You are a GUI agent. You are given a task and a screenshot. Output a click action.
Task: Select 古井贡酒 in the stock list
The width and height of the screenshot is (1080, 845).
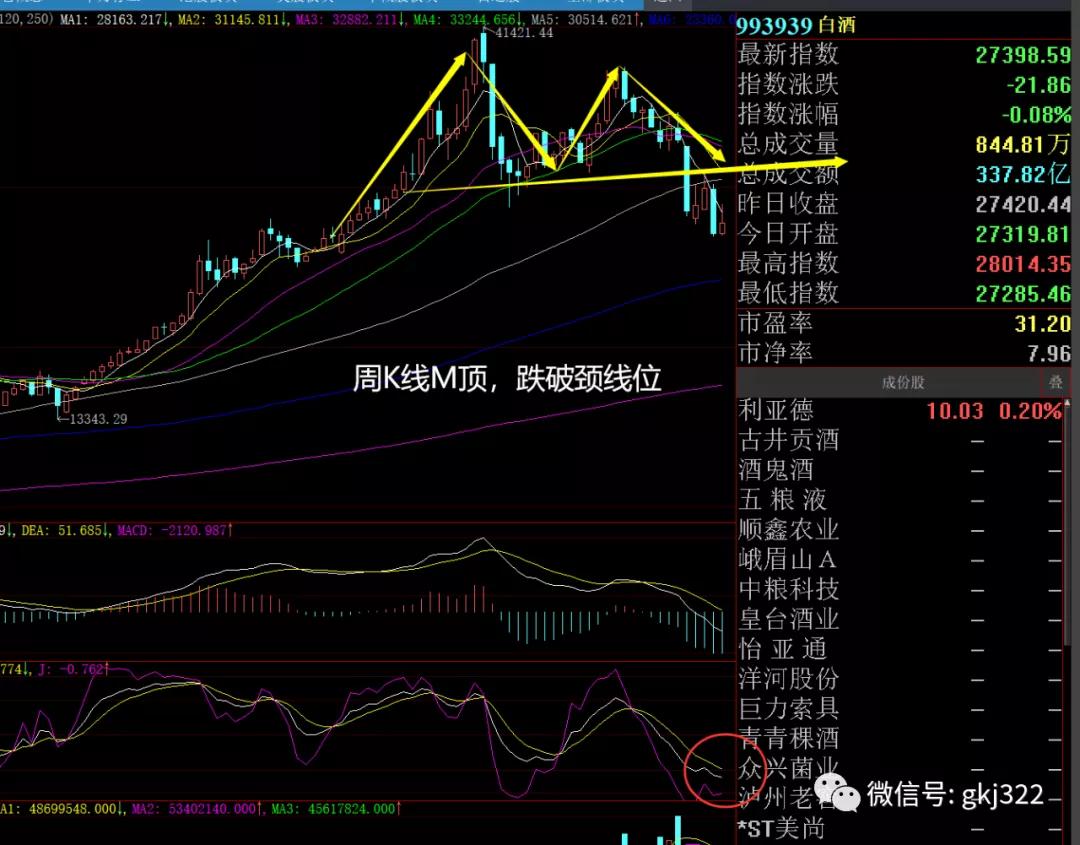[789, 440]
